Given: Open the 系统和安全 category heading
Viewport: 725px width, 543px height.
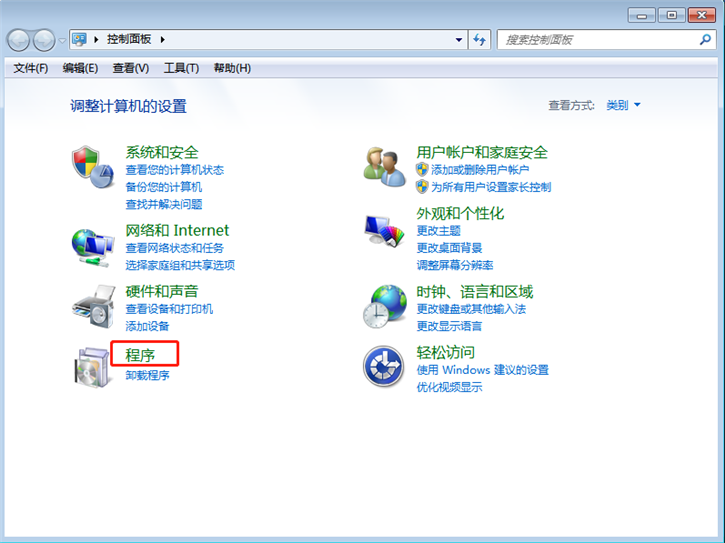Looking at the screenshot, I should (162, 152).
